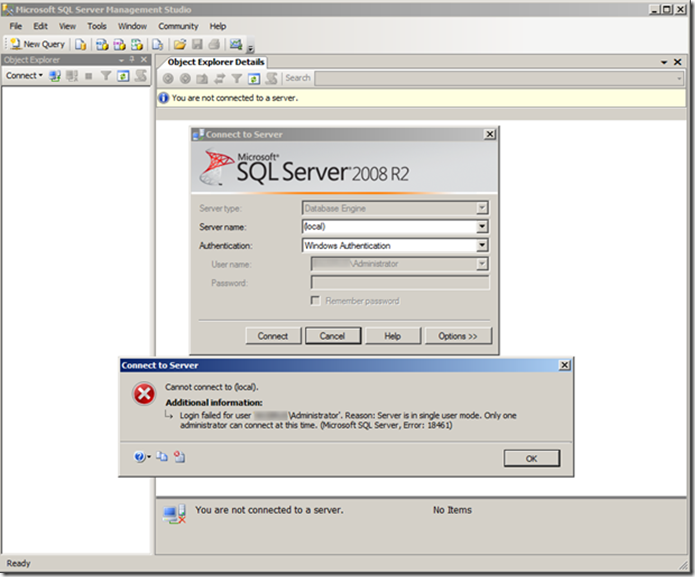
Task: Click the Help icon's dropdown arrow in error dialog
Action: point(149,457)
